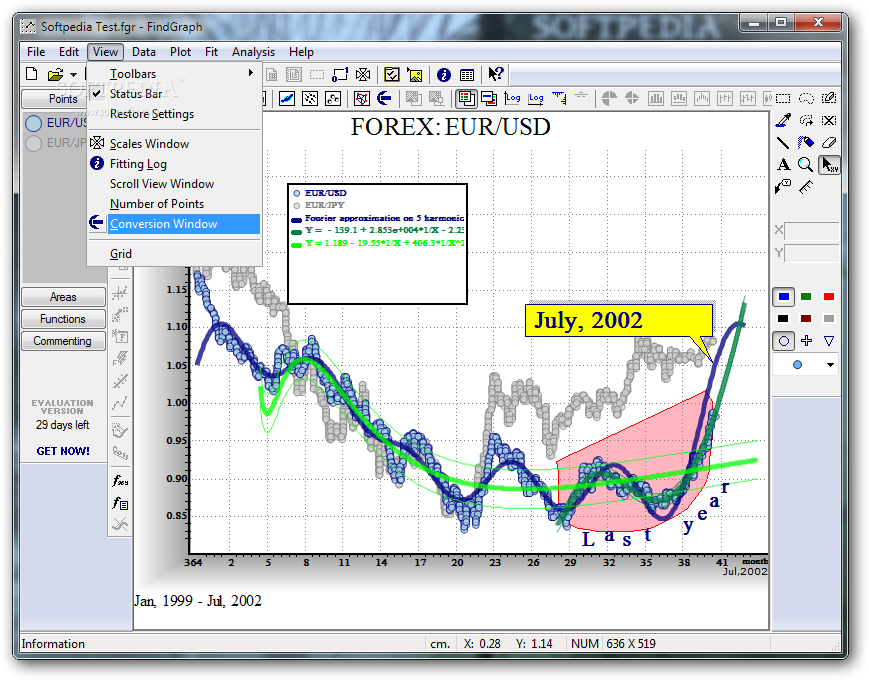Click the Functions panel button

[x=63, y=319]
